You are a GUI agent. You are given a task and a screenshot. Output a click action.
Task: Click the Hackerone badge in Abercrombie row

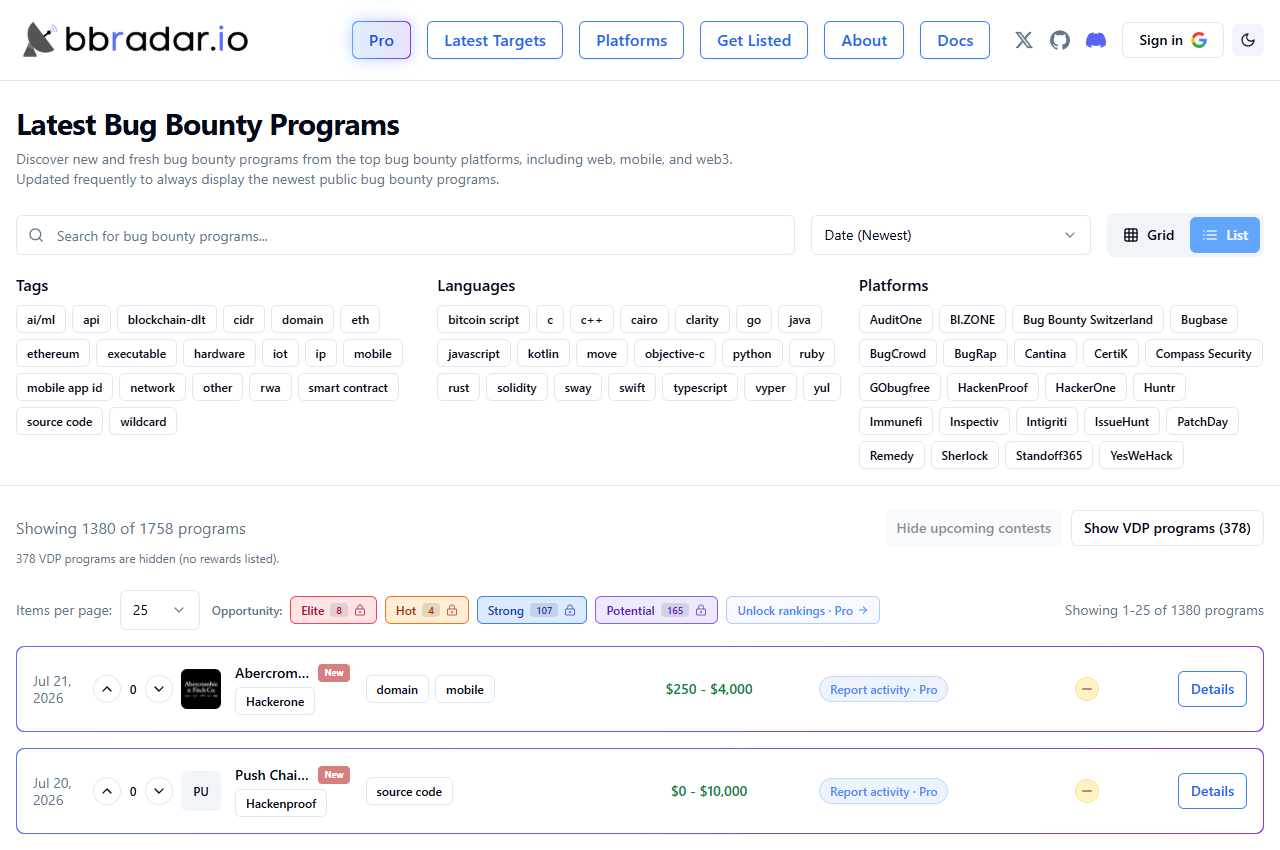275,702
